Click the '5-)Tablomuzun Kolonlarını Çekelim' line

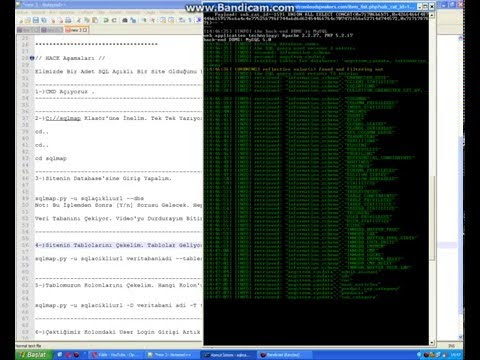click(x=118, y=285)
